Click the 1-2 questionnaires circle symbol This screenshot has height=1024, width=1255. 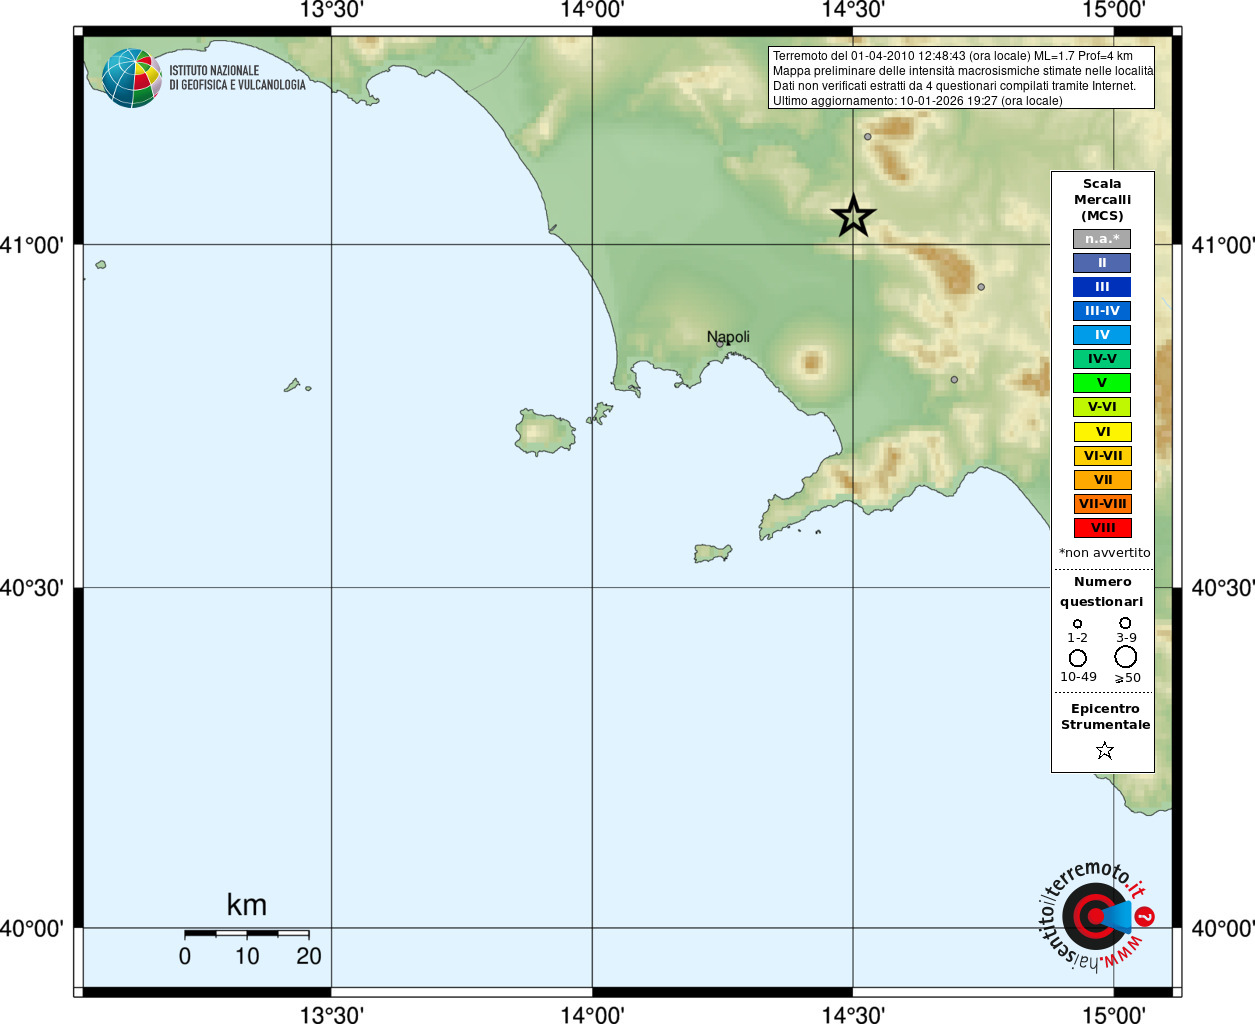[1077, 624]
